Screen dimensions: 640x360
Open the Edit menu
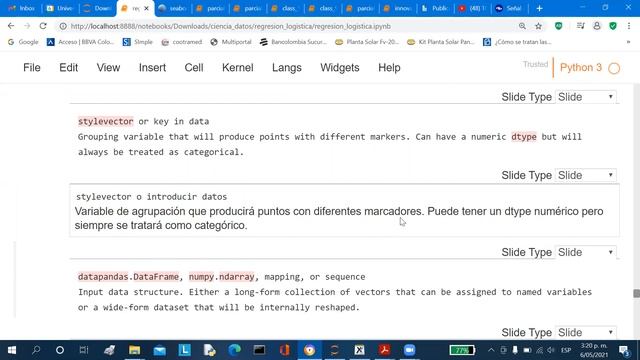click(69, 68)
